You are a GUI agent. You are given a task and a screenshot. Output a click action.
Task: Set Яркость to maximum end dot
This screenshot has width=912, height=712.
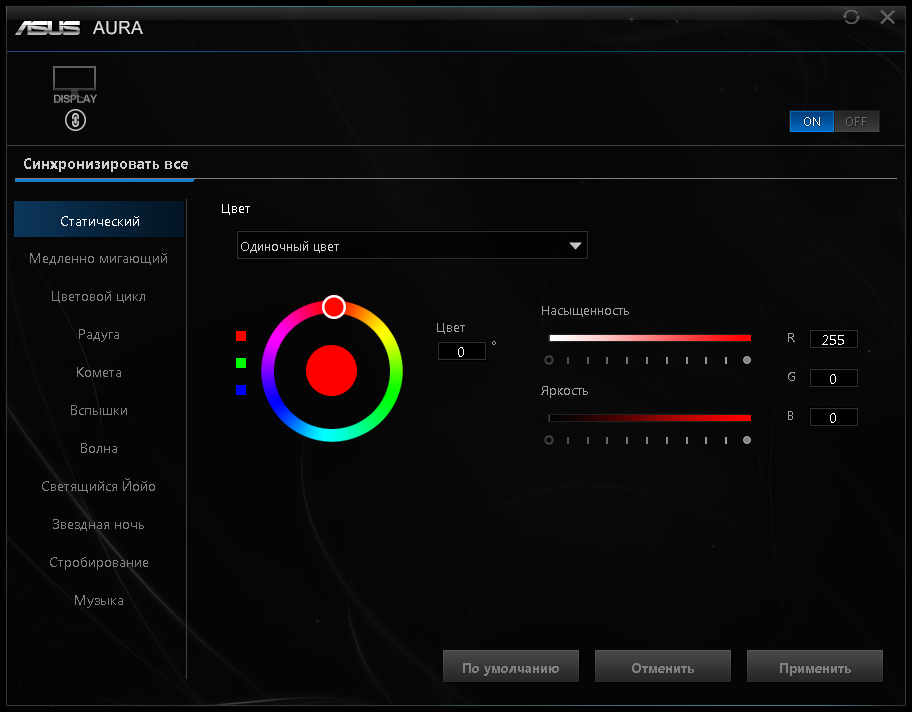pyautogui.click(x=747, y=440)
